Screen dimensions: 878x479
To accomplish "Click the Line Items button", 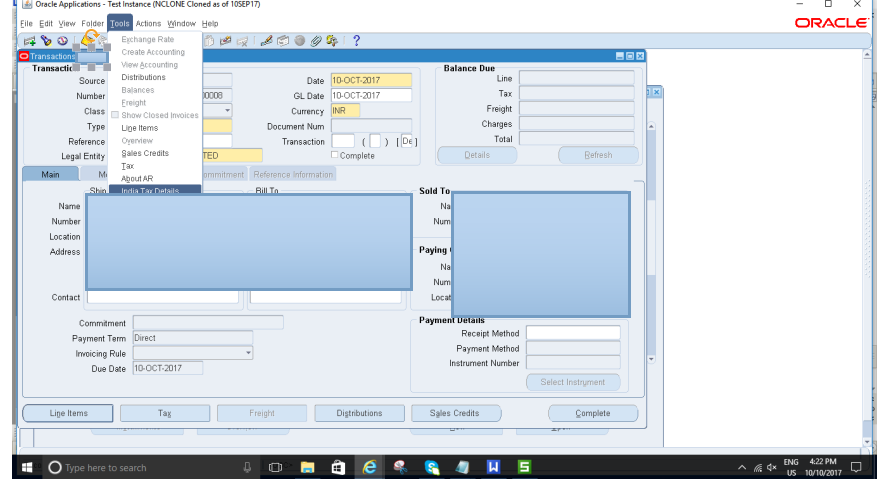I will 68,413.
